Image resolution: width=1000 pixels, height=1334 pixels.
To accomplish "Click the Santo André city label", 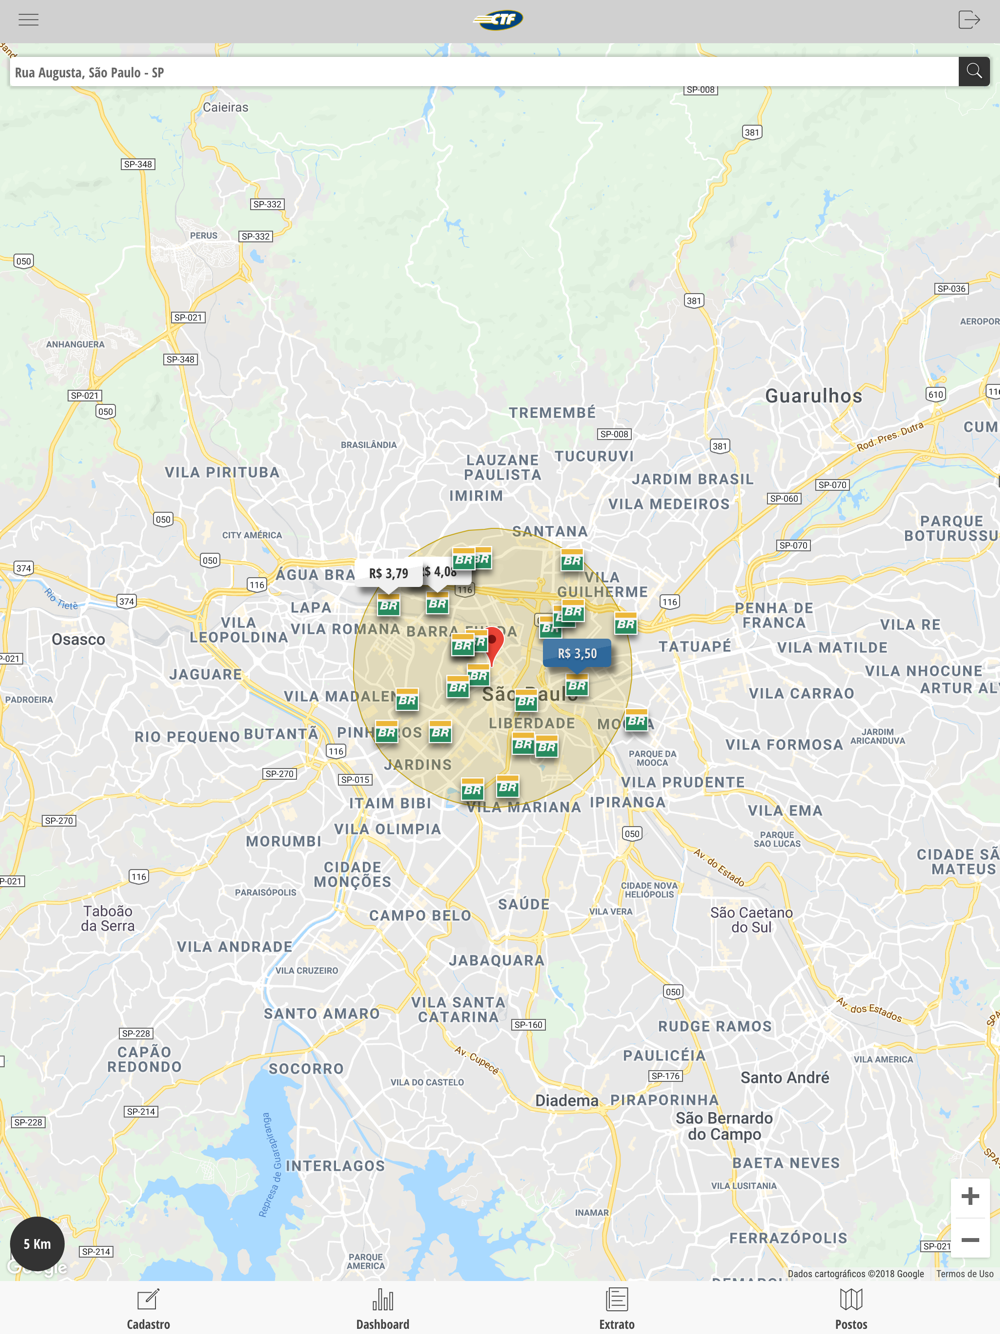I will pyautogui.click(x=785, y=1077).
